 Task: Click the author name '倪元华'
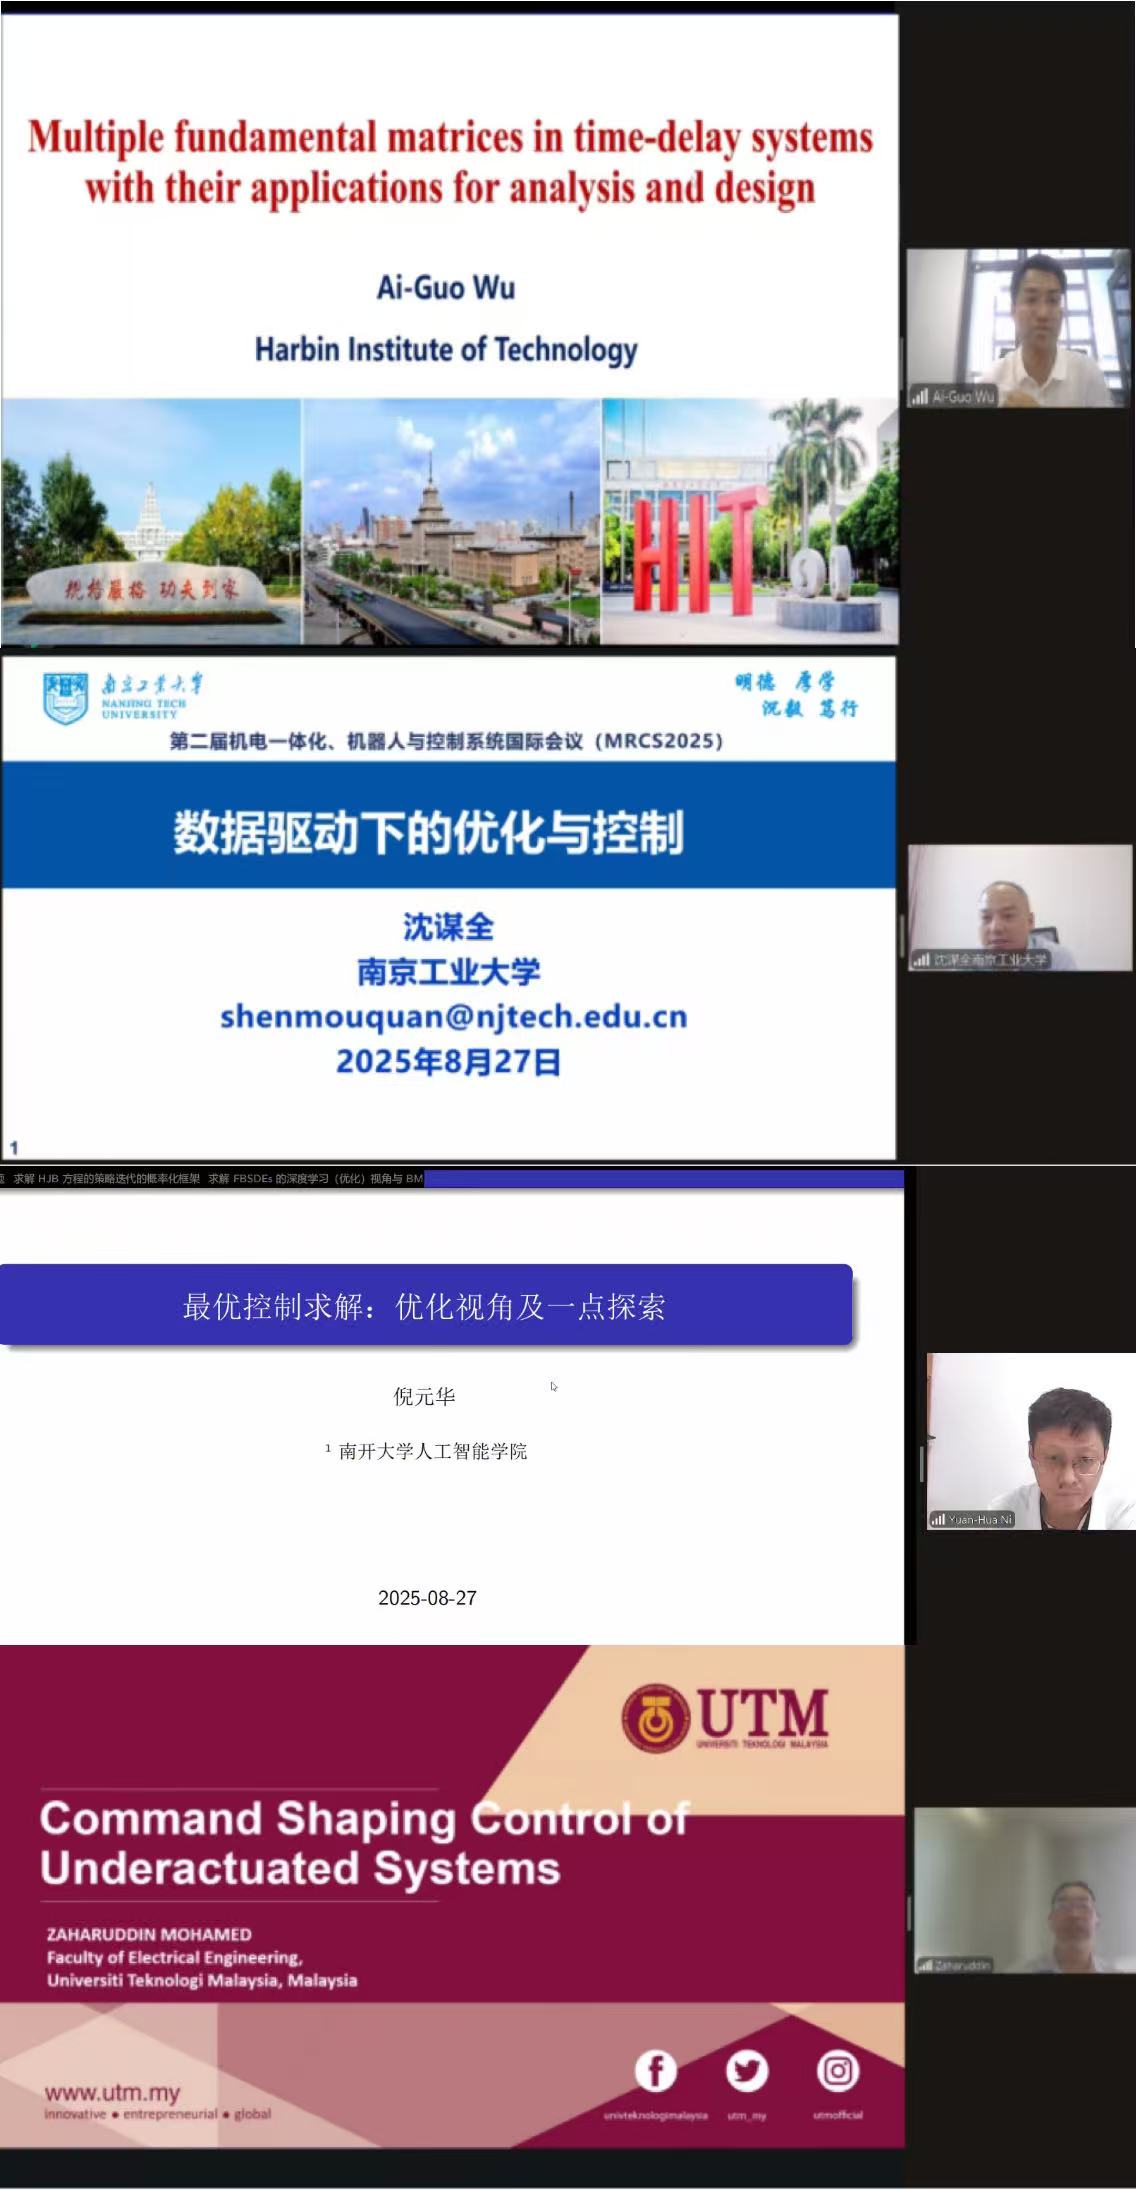pyautogui.click(x=424, y=1396)
